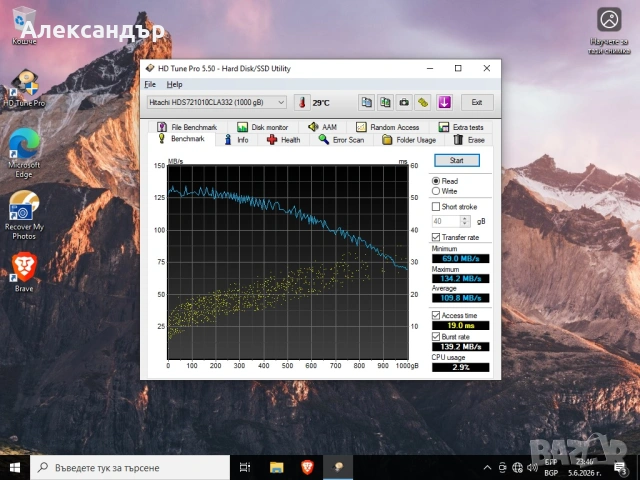640x480 pixels.
Task: Switch to the Health tab
Action: 283,140
